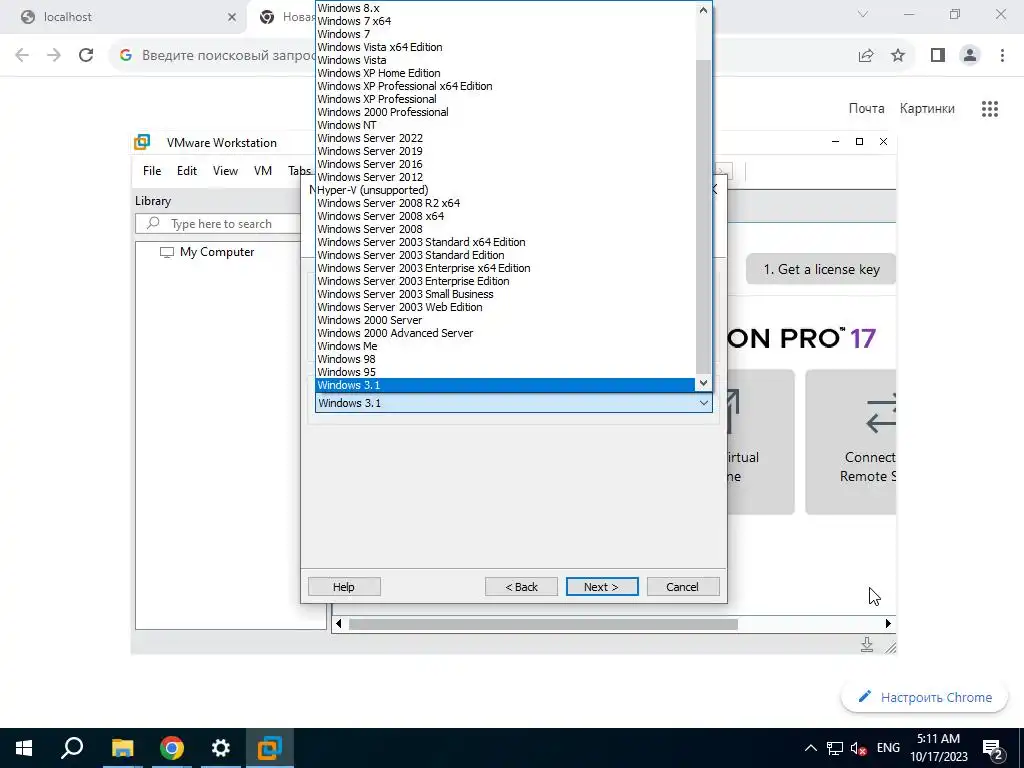This screenshot has height=768, width=1024.
Task: Open Chrome three-dot menu
Action: click(1002, 56)
